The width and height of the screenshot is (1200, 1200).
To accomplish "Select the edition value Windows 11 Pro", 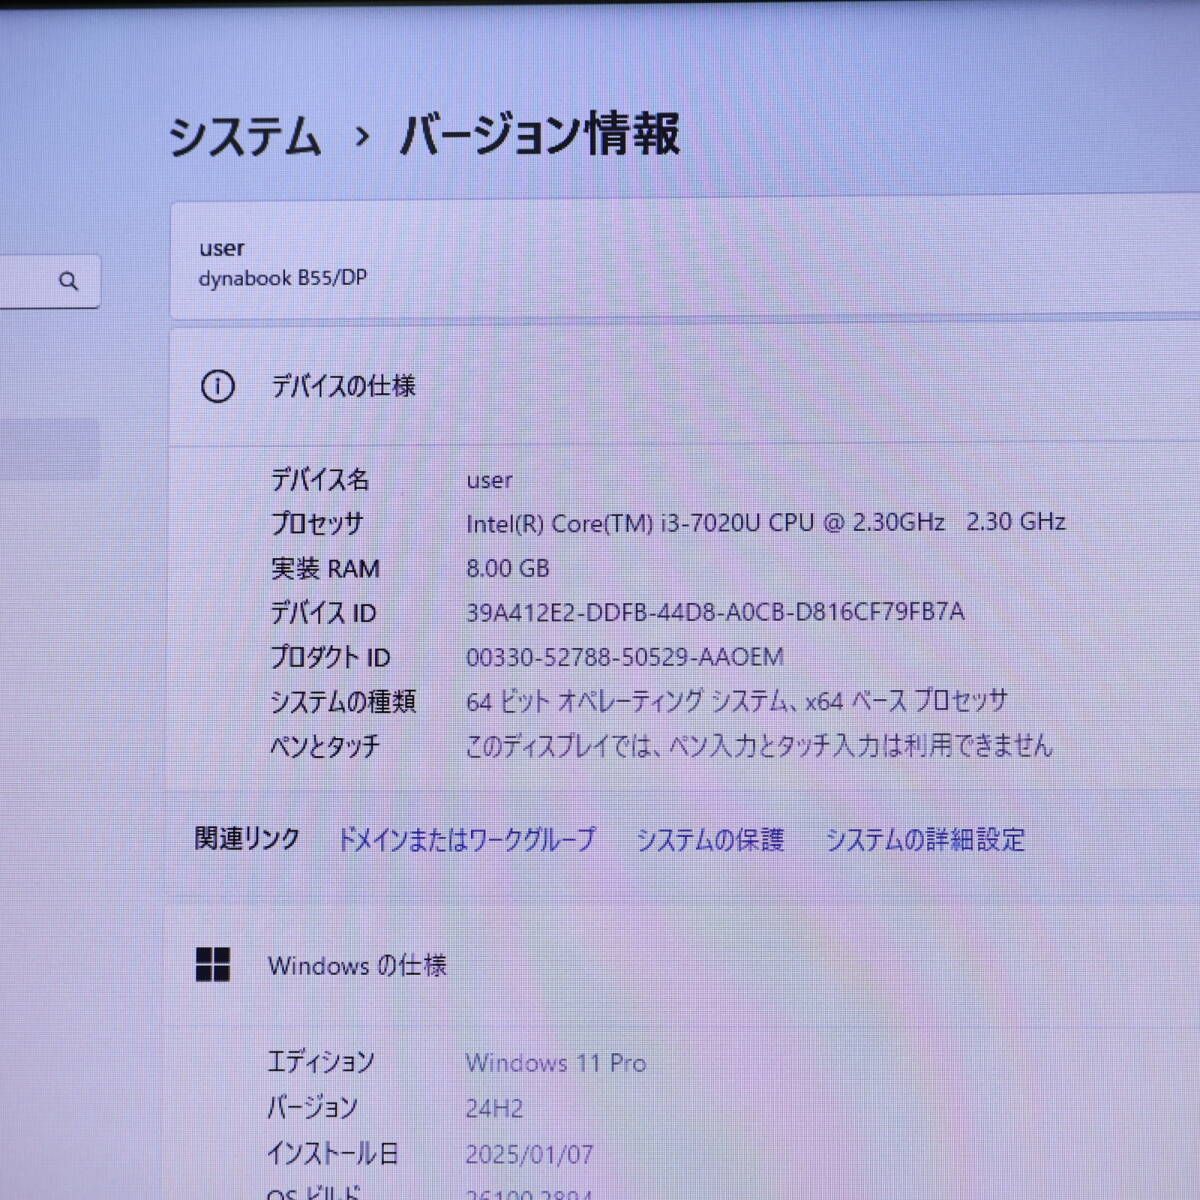I will 556,1063.
